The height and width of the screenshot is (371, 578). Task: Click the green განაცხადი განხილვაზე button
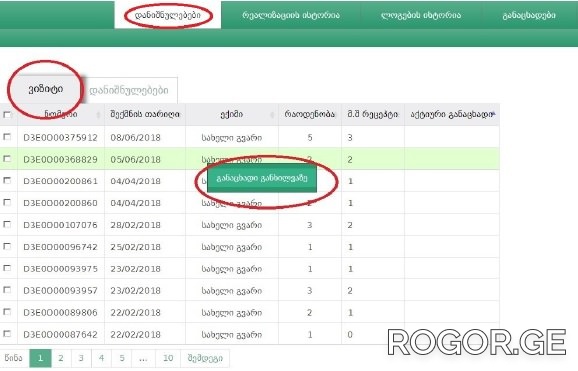(262, 178)
